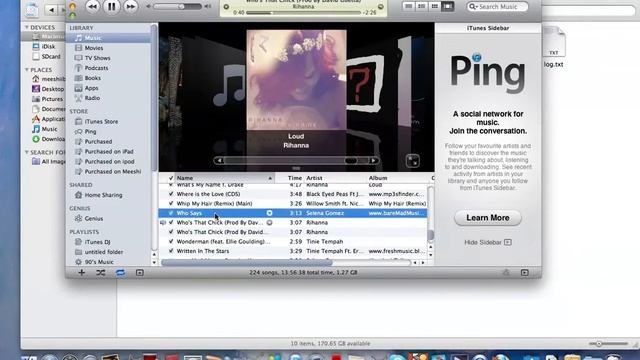Select log.txt file in Finder
This screenshot has height=360, width=640.
[553, 48]
